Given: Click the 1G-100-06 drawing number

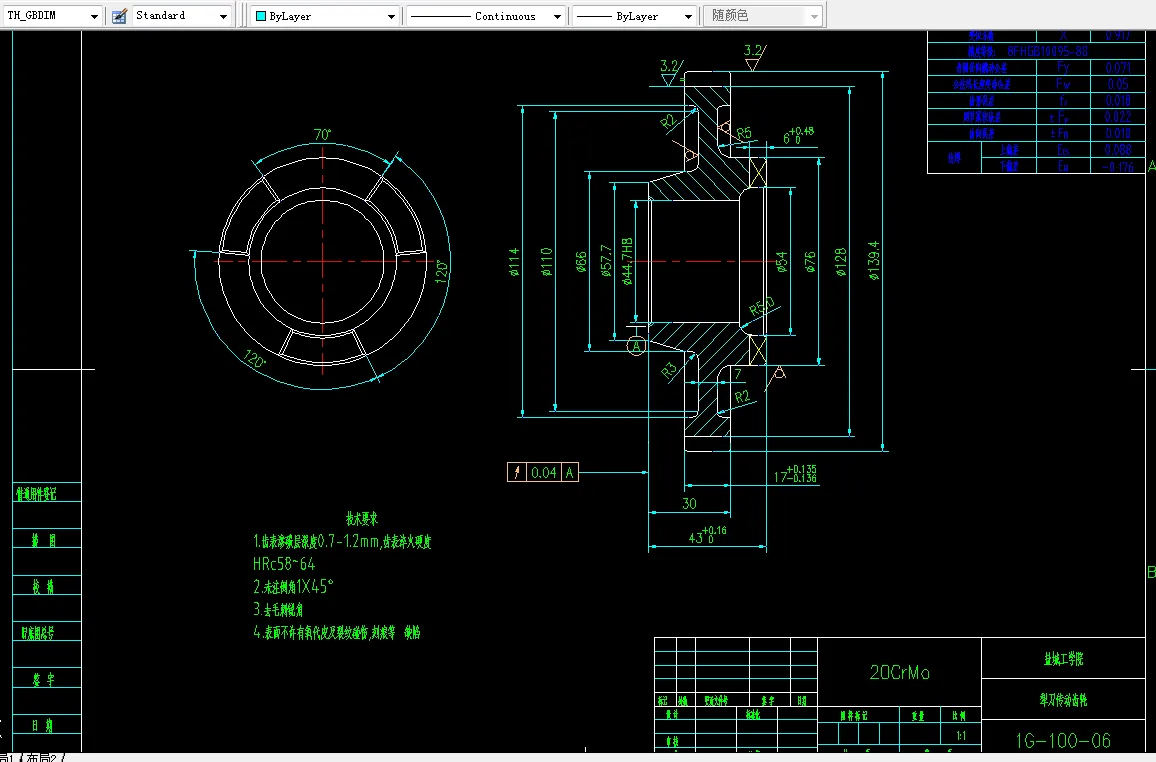Looking at the screenshot, I should click(1062, 740).
